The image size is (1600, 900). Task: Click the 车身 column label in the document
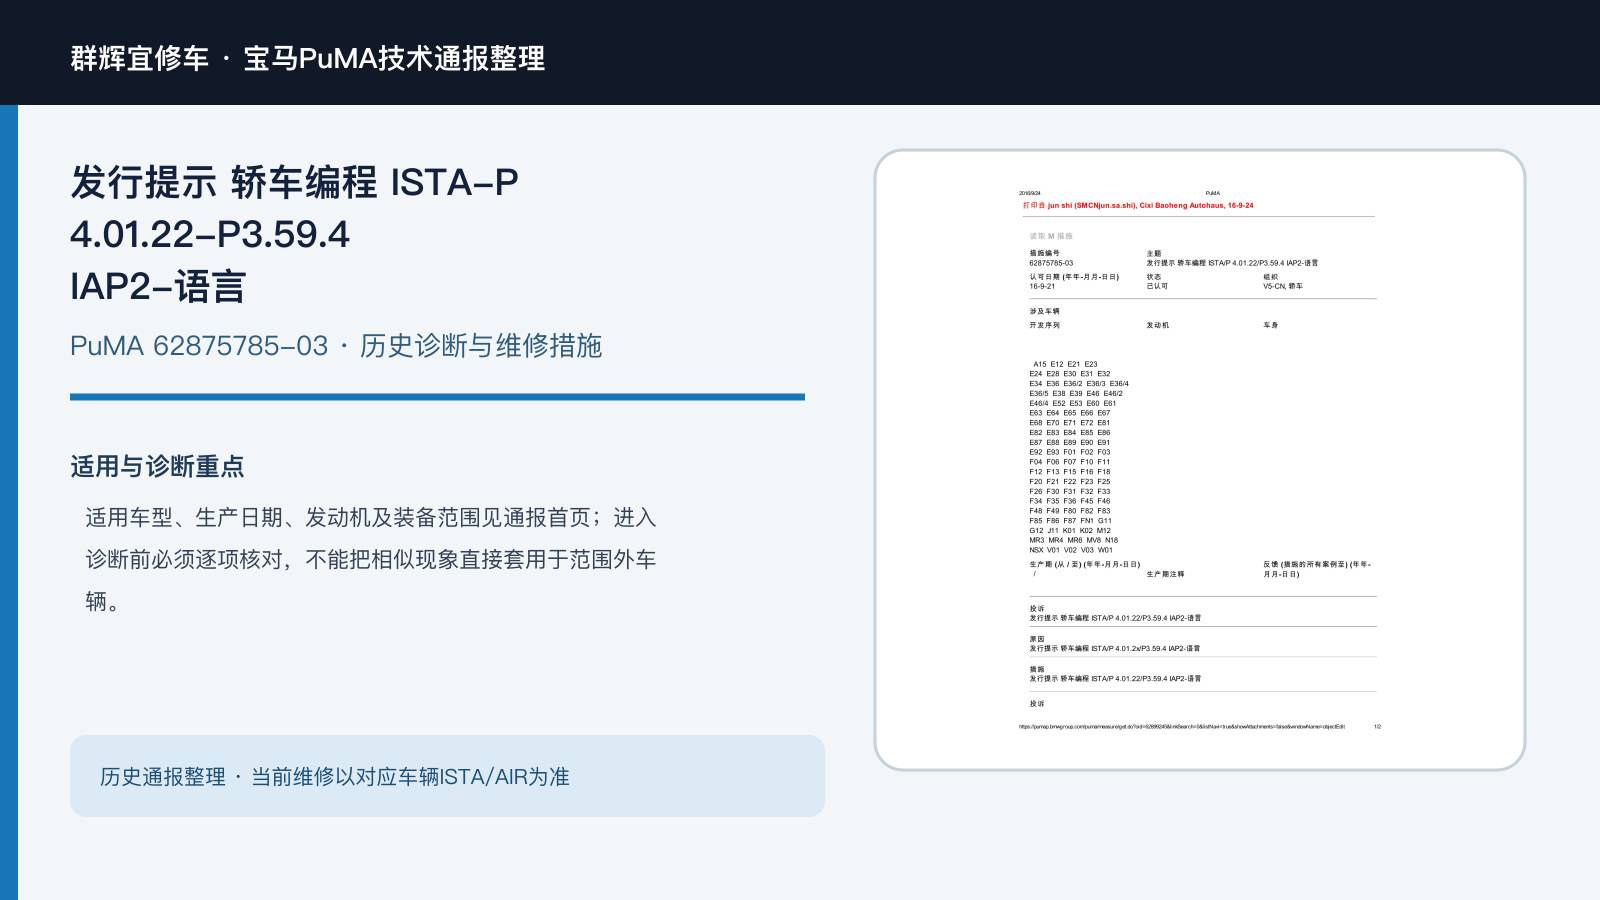pyautogui.click(x=1270, y=325)
